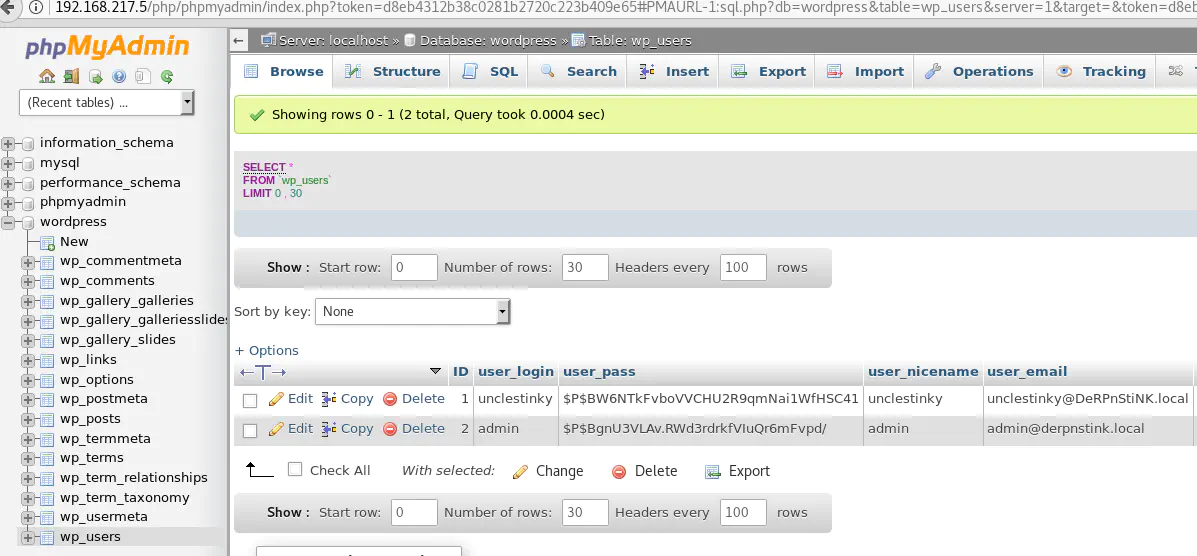Sort by user_login column header
Image resolution: width=1197 pixels, height=556 pixels.
(x=516, y=372)
